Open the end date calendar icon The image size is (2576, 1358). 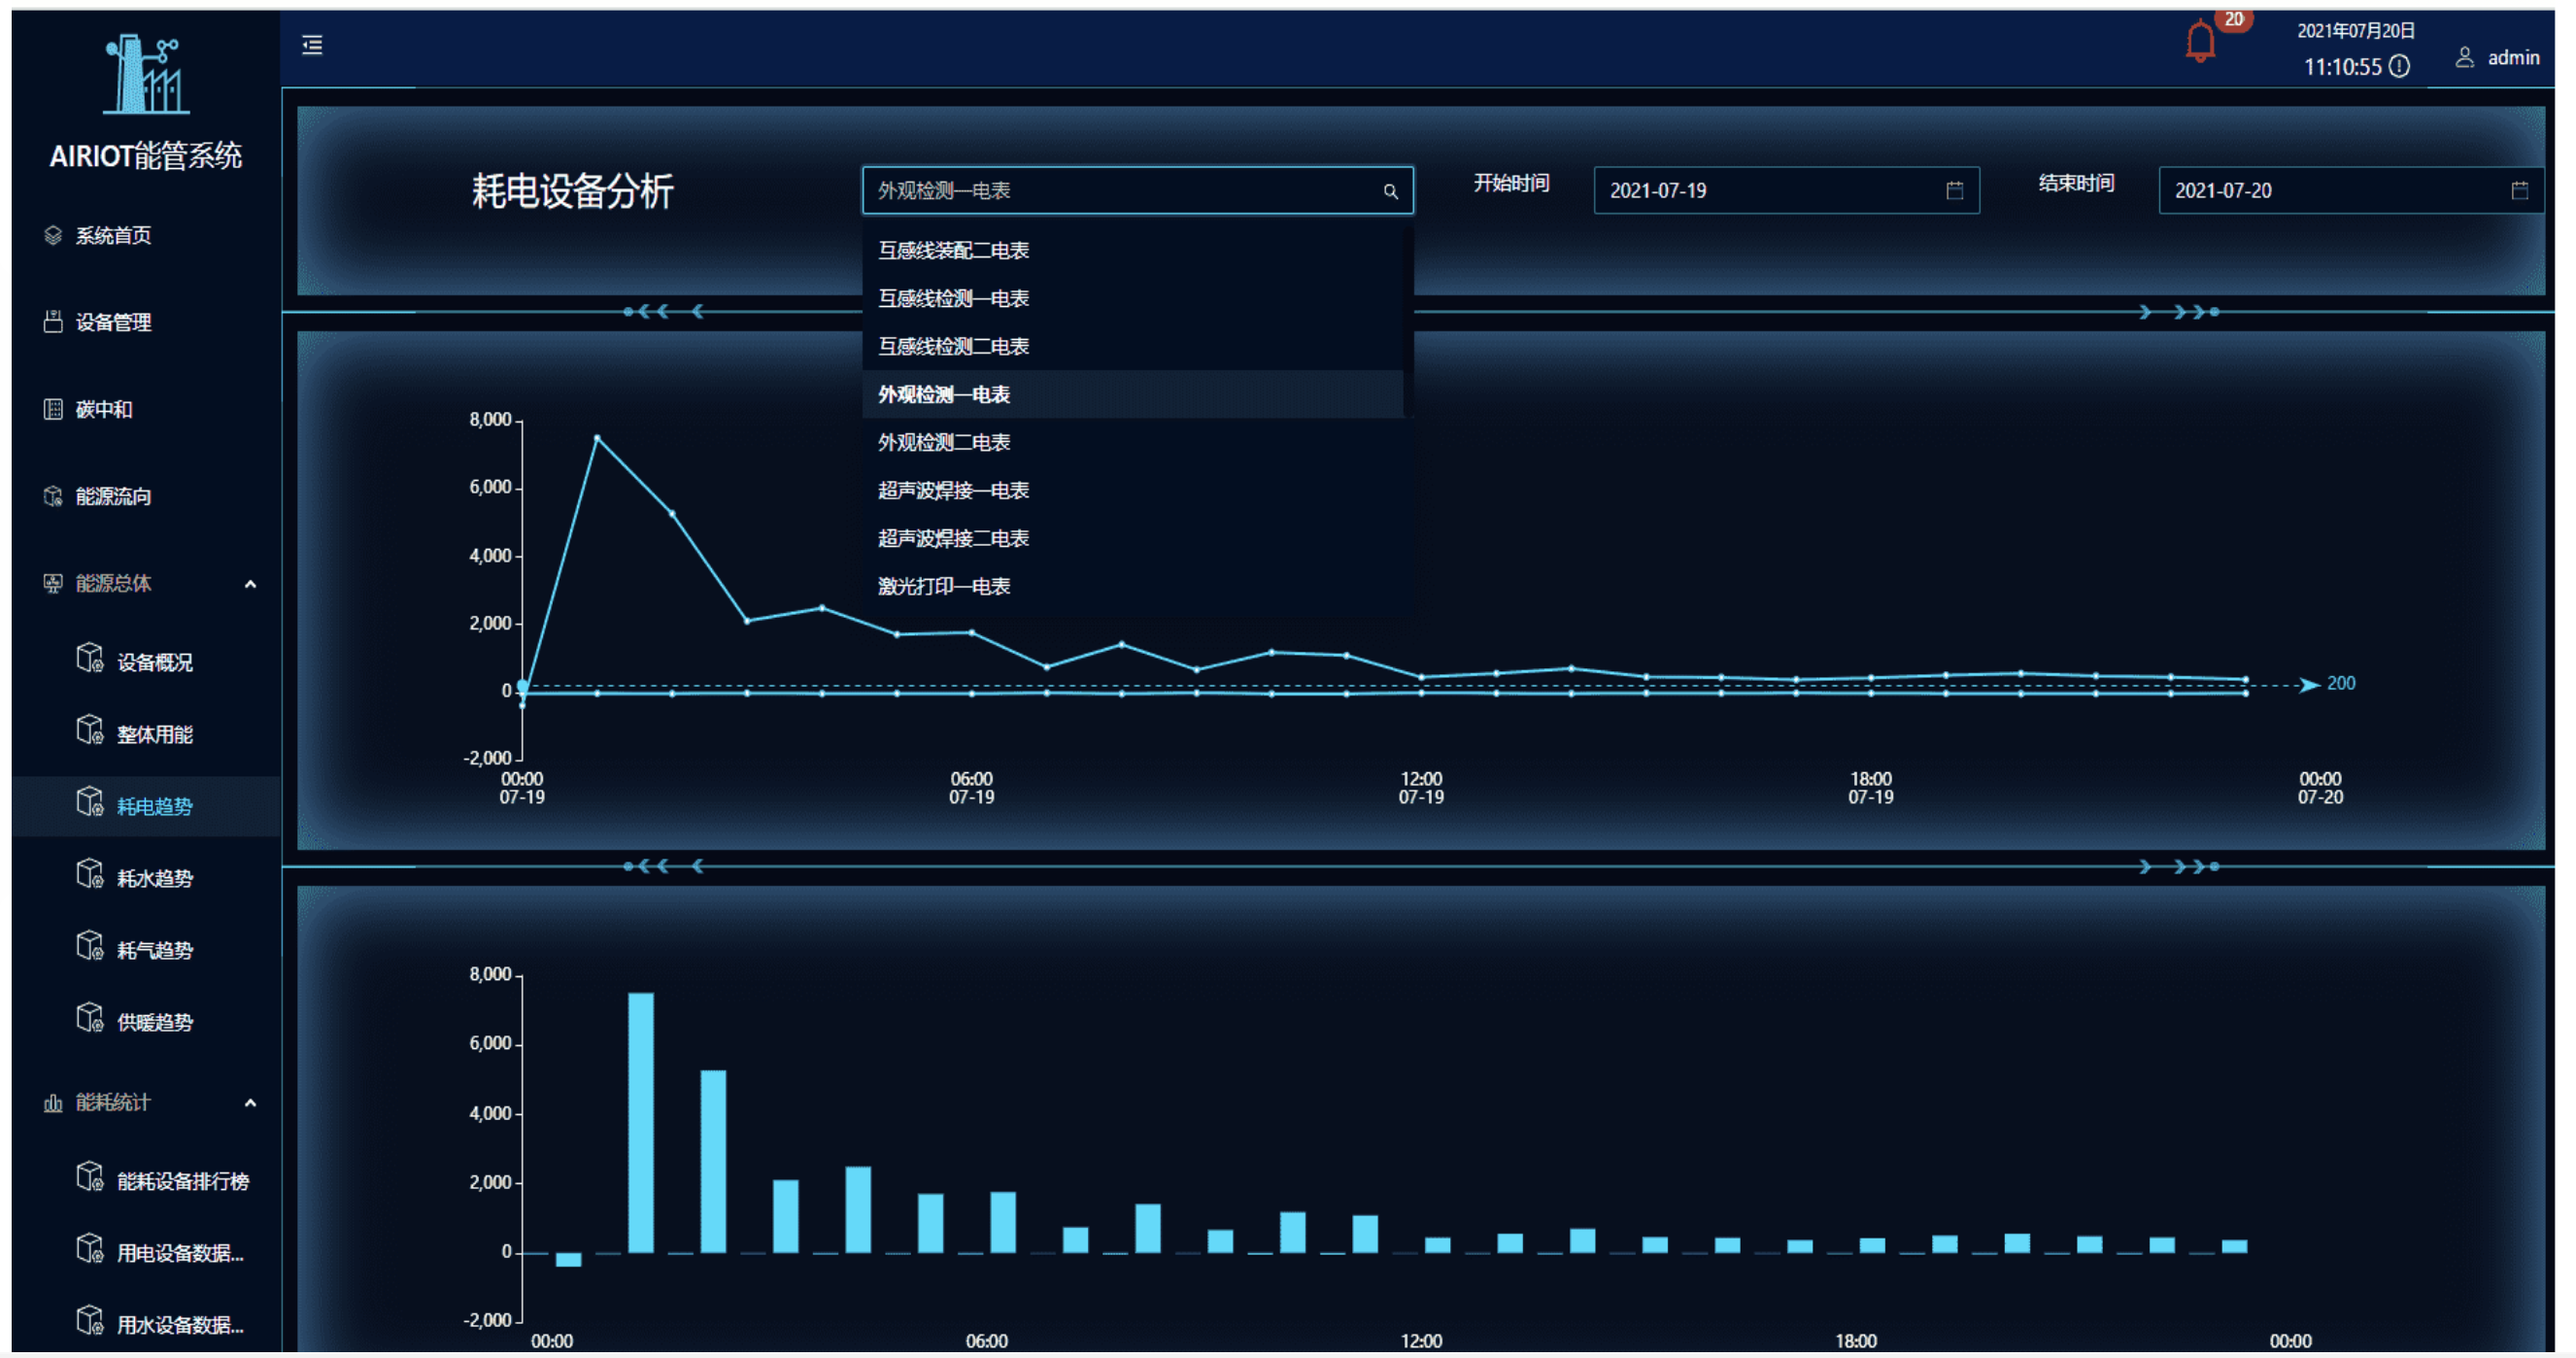coord(2519,190)
